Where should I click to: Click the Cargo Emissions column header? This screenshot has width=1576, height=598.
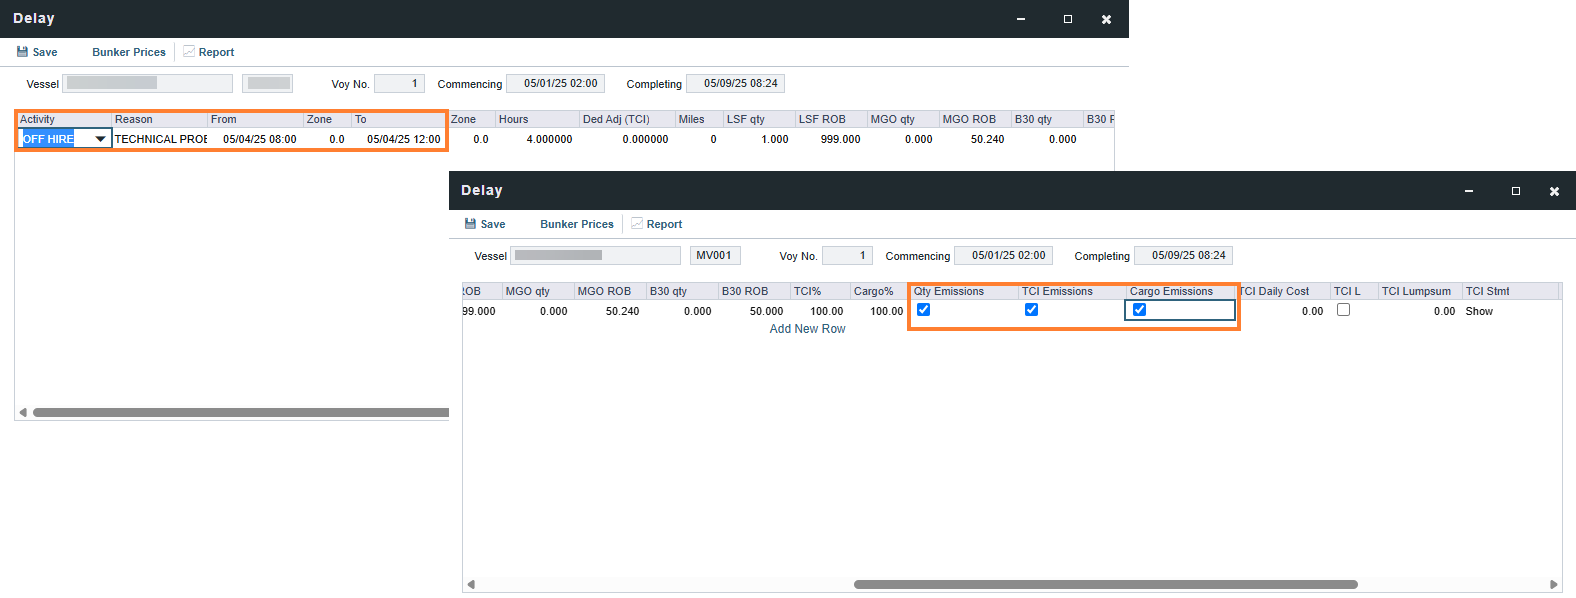1181,291
